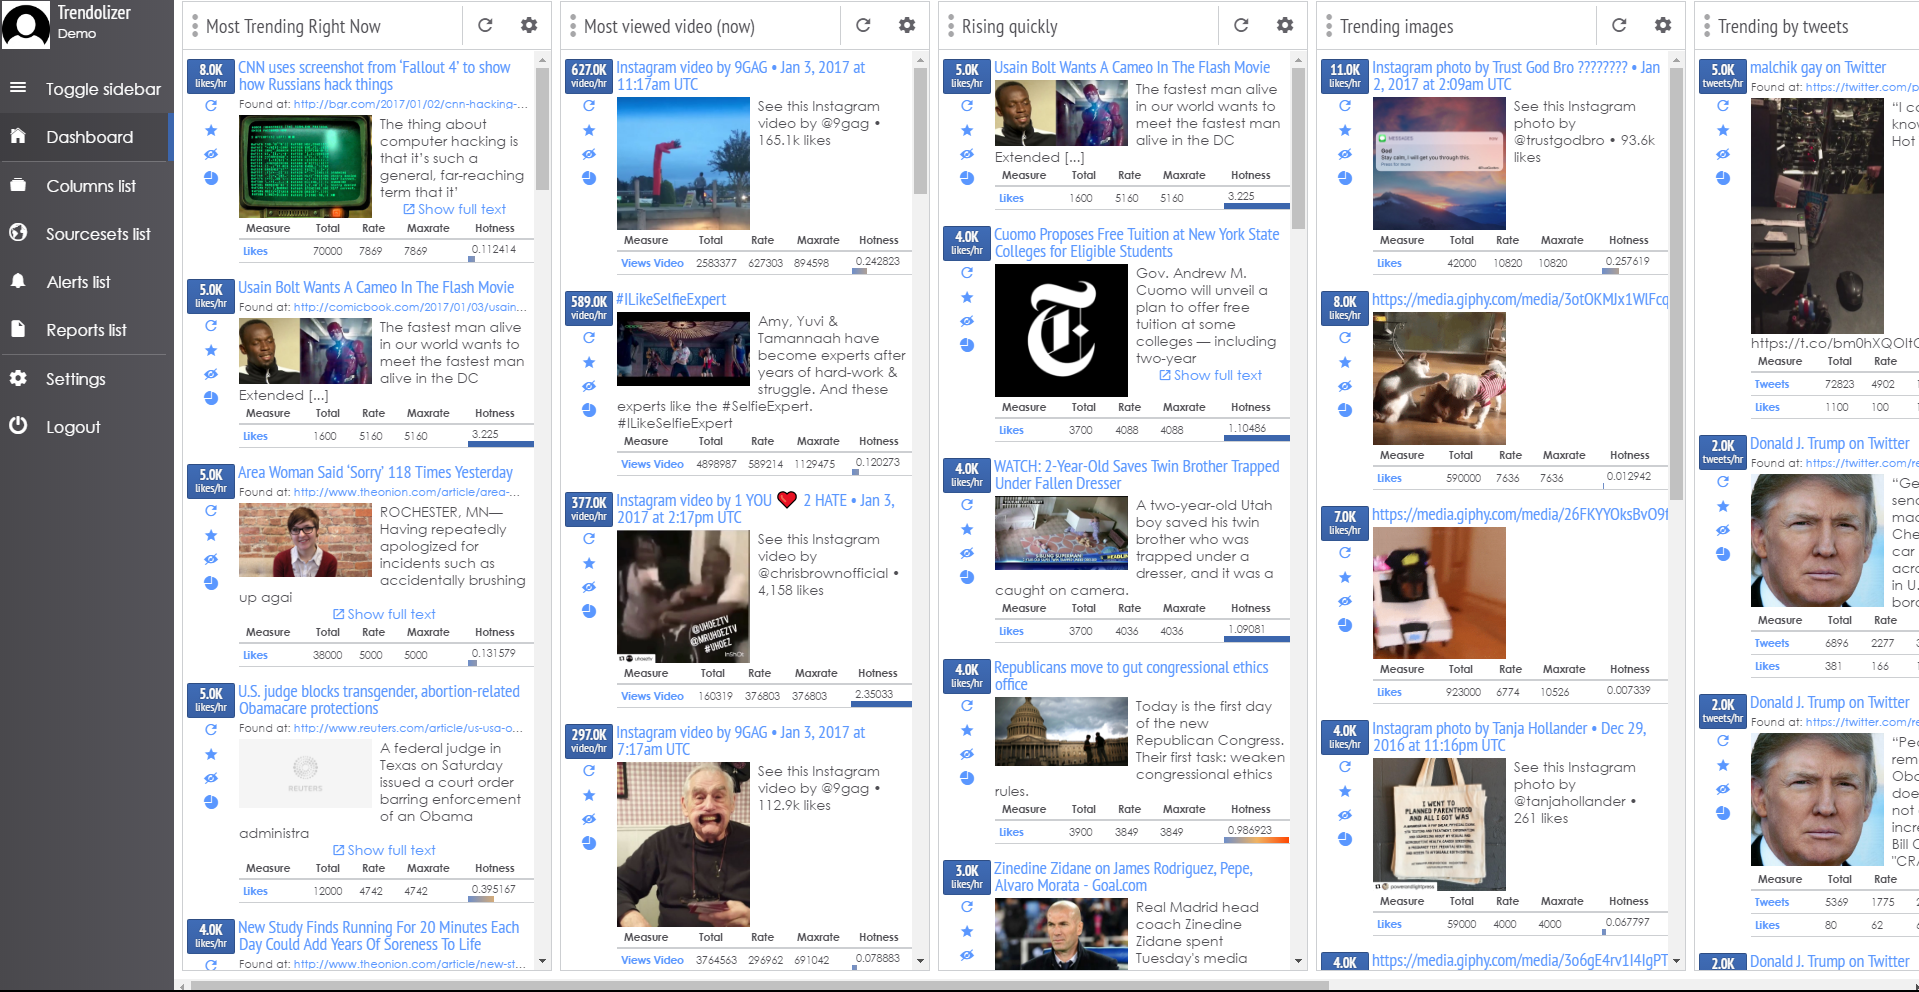Open settings gear of Trending images column
This screenshot has width=1919, height=992.
(x=1663, y=25)
